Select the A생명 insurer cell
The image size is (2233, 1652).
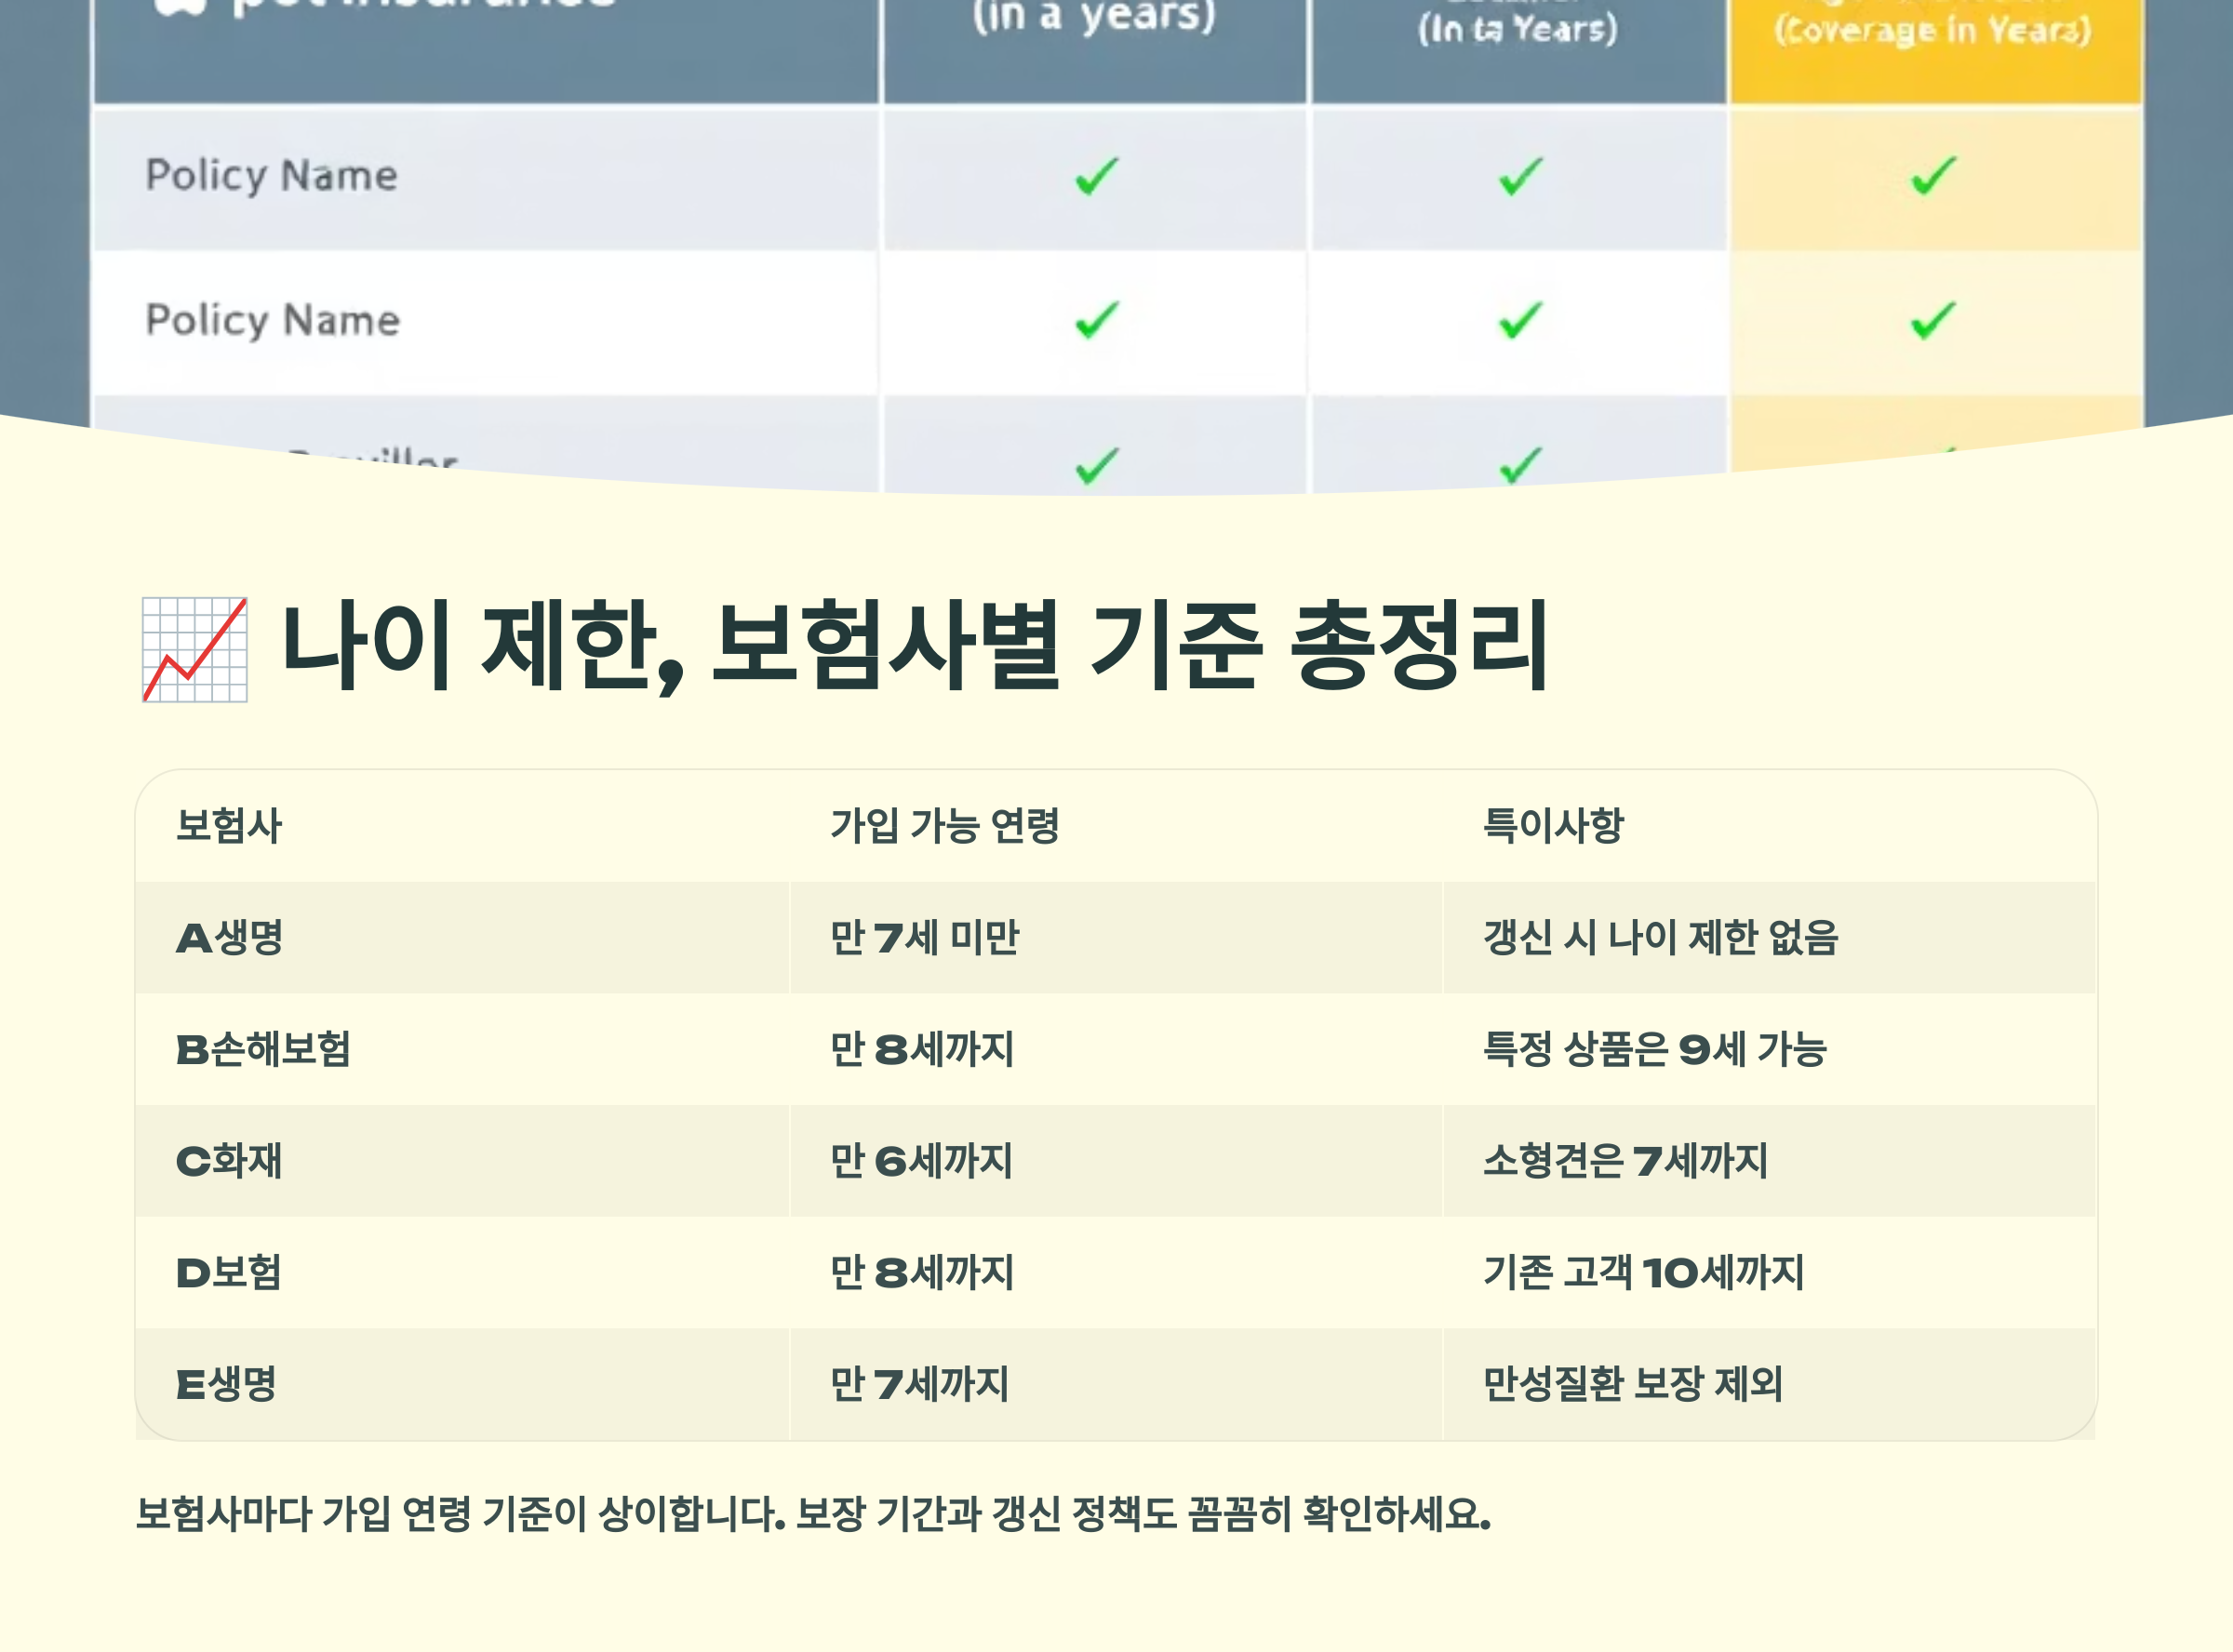[230, 938]
